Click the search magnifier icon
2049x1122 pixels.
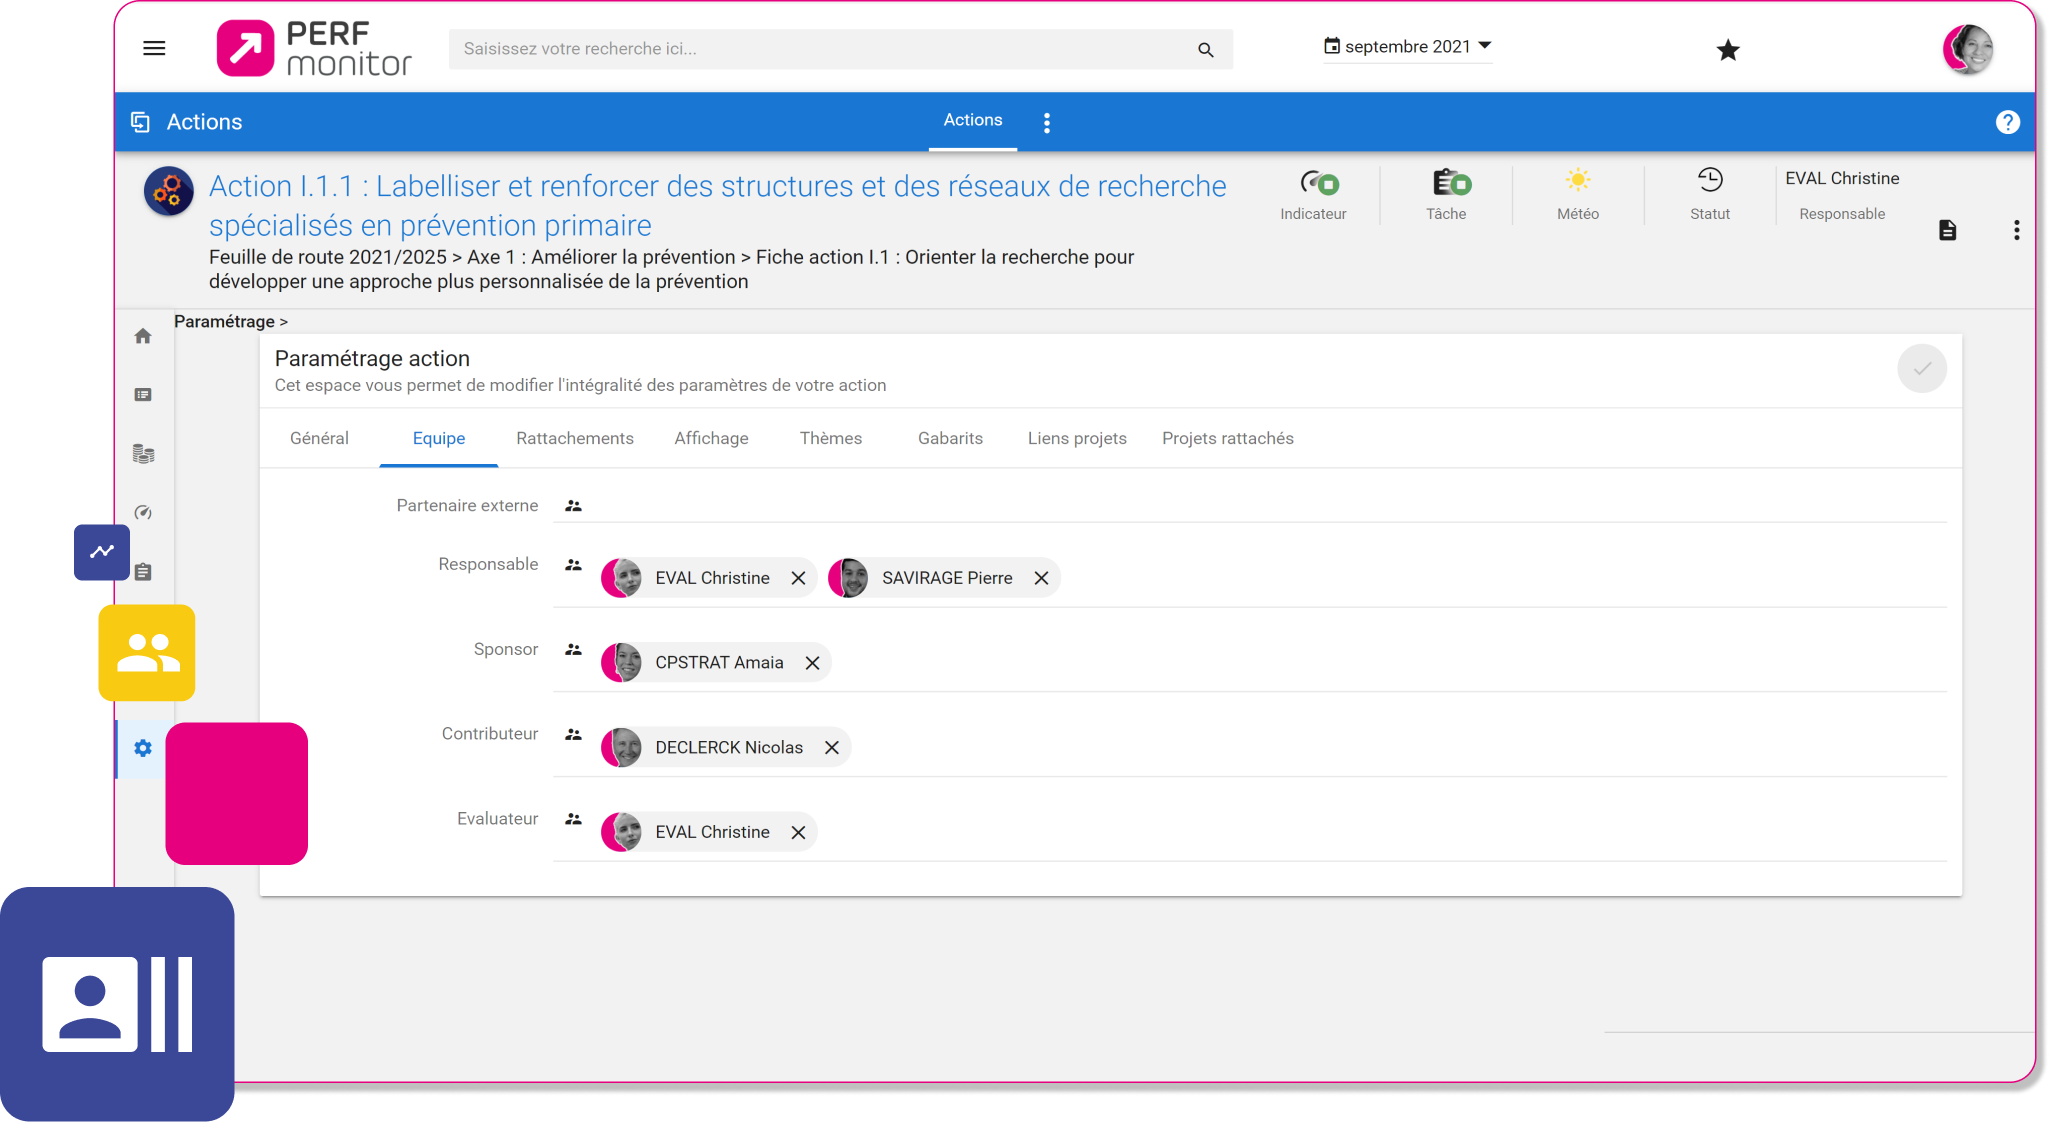(1205, 49)
